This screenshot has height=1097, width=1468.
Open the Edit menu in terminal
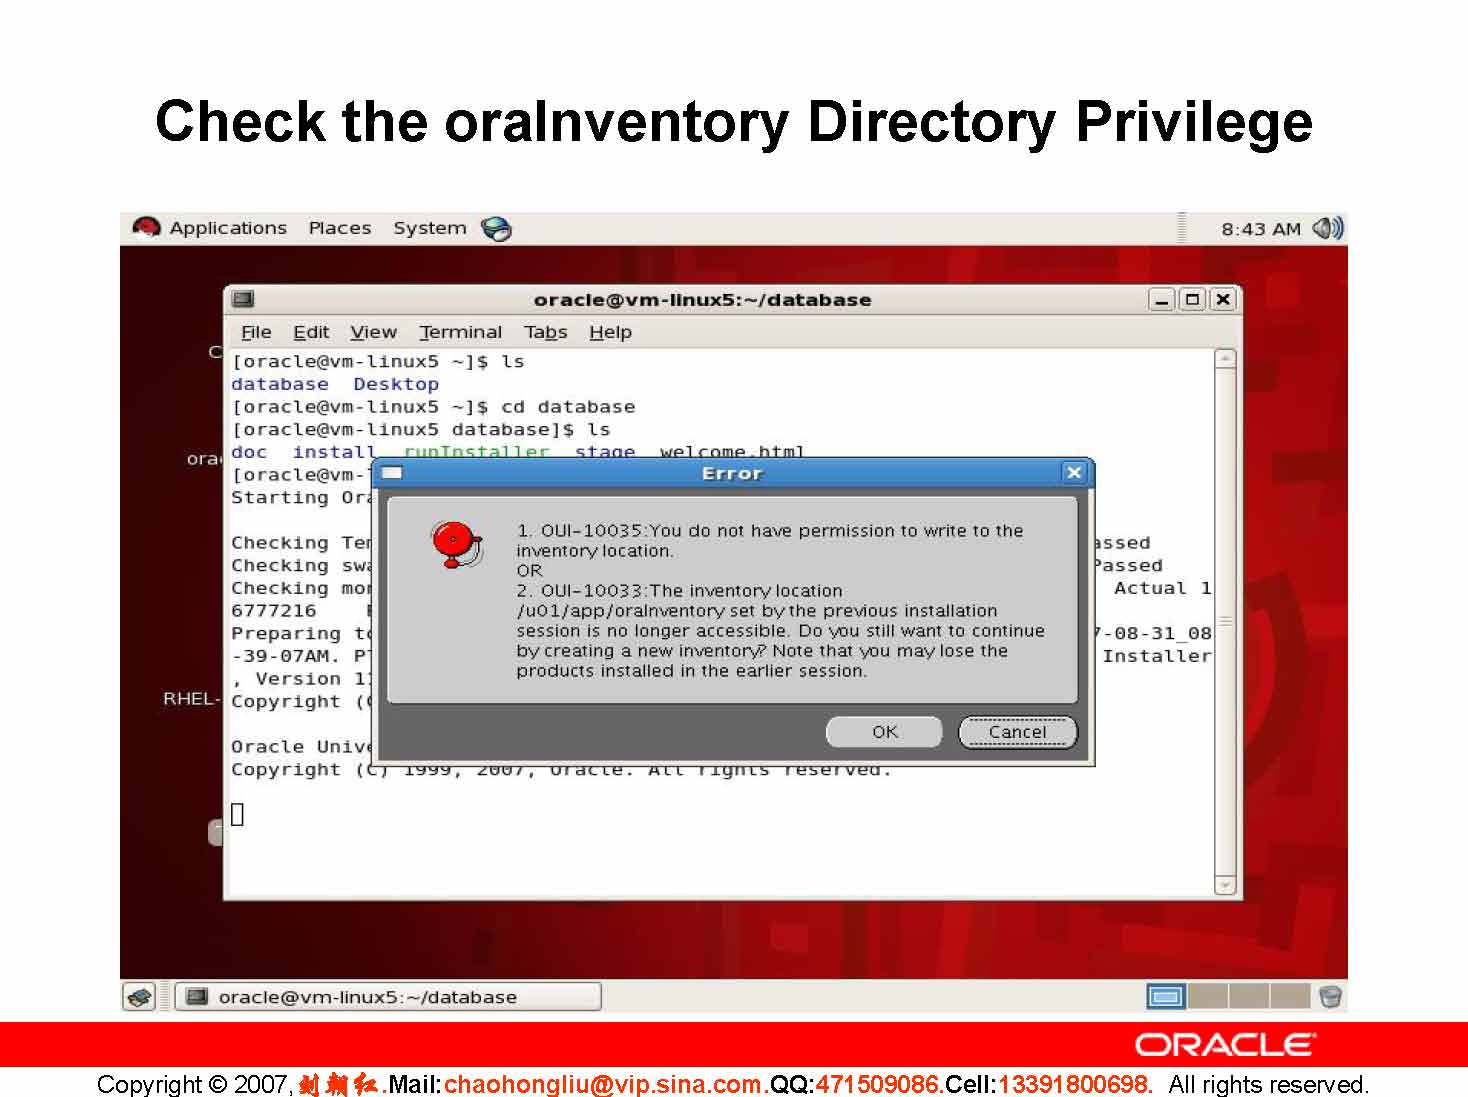pyautogui.click(x=311, y=332)
